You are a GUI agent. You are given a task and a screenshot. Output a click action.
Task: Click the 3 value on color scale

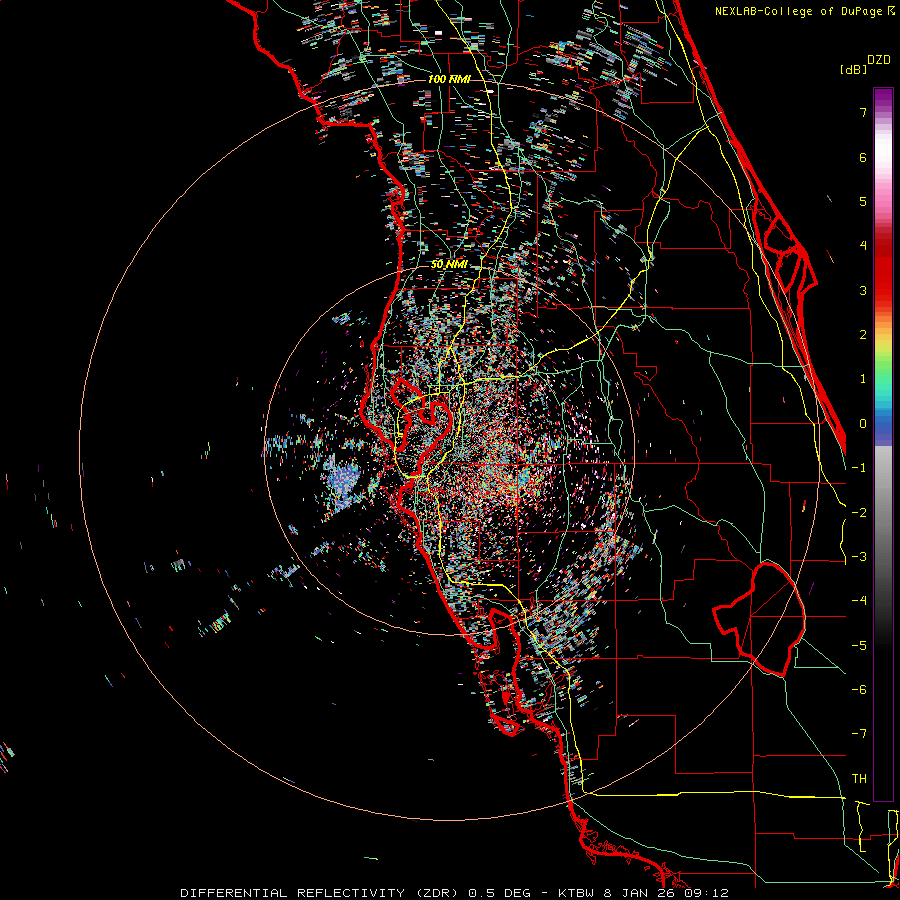pos(863,290)
